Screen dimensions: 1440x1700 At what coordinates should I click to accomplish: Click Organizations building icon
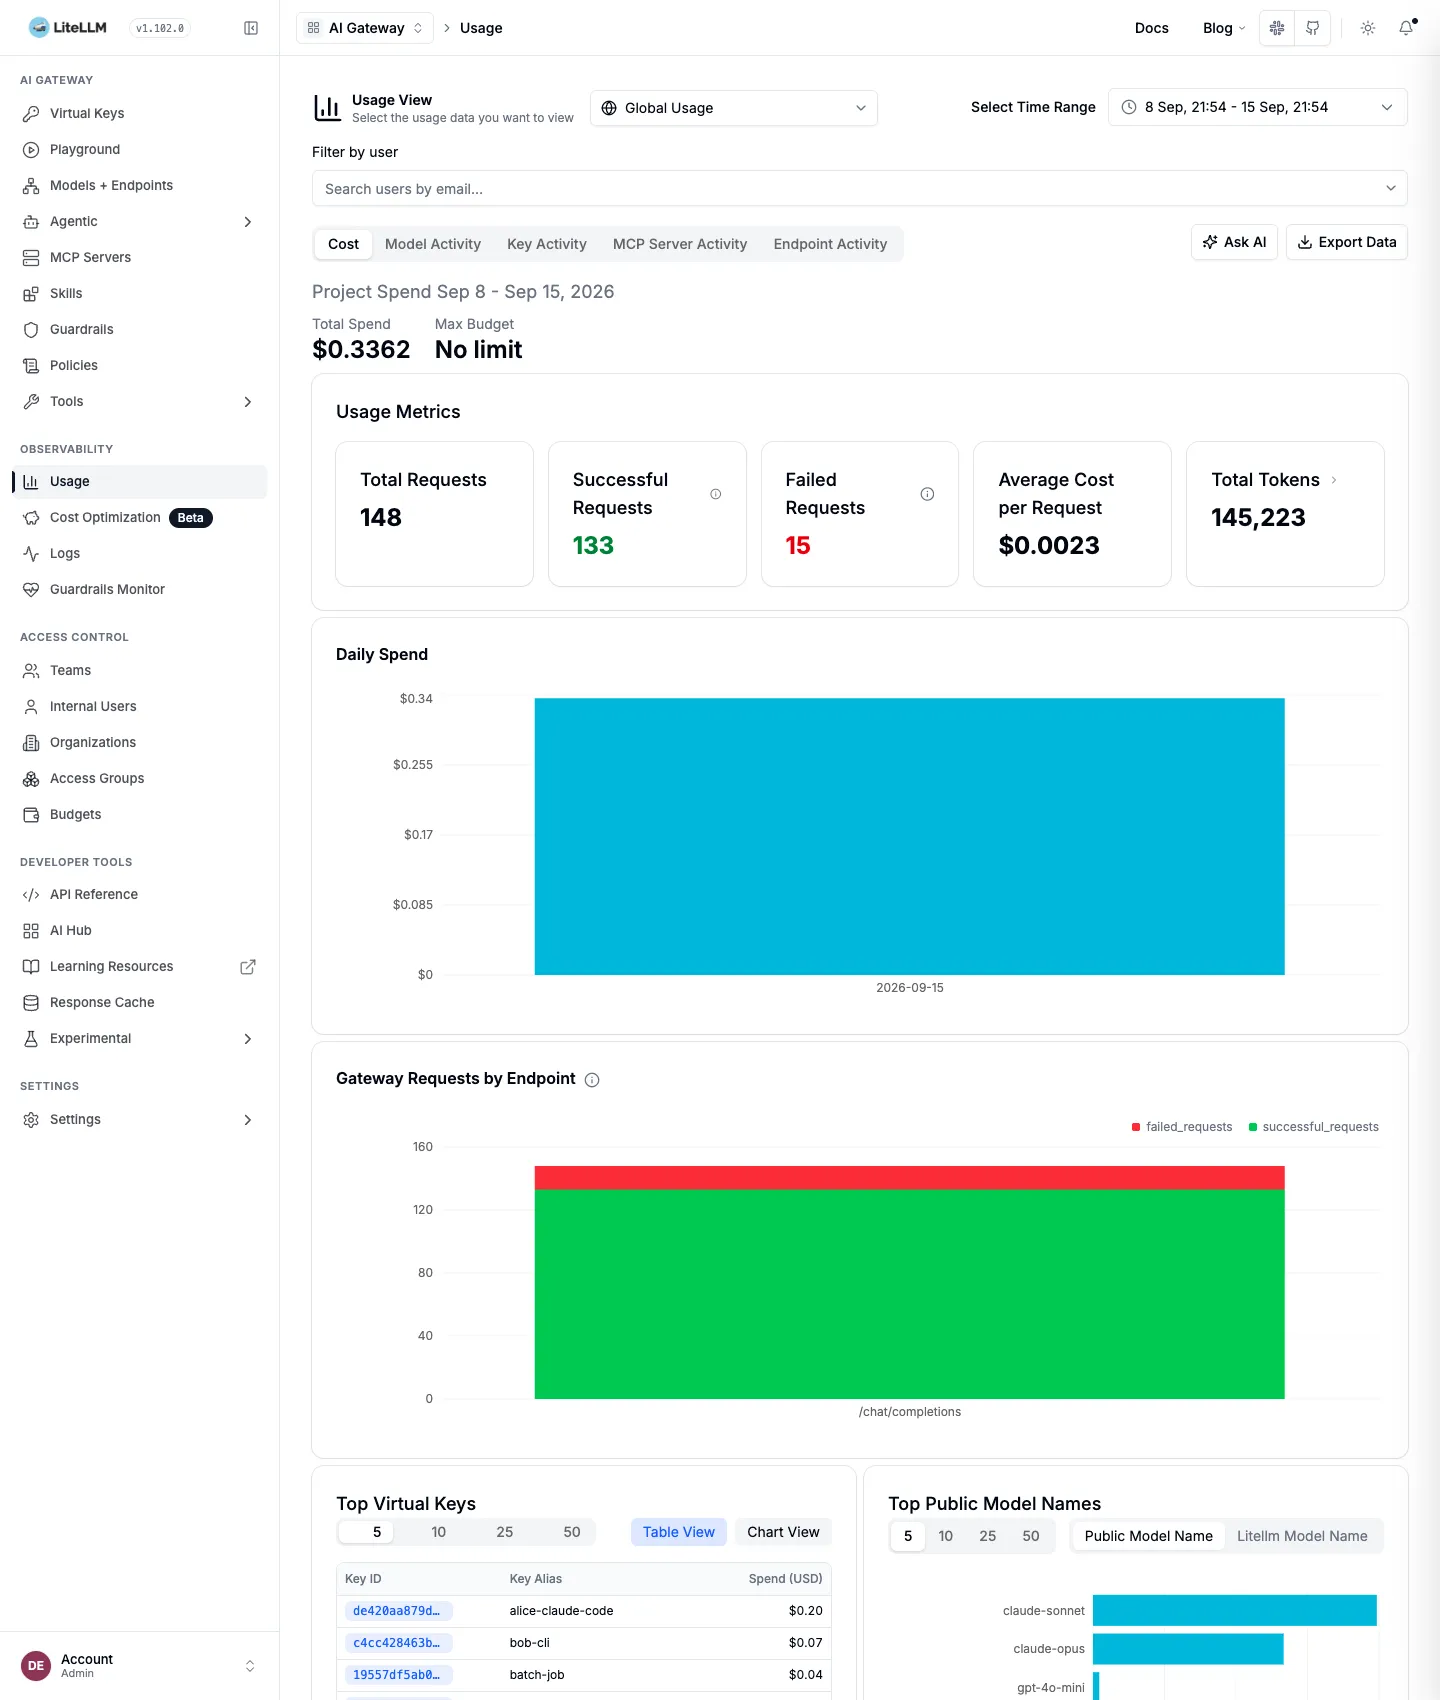click(31, 742)
